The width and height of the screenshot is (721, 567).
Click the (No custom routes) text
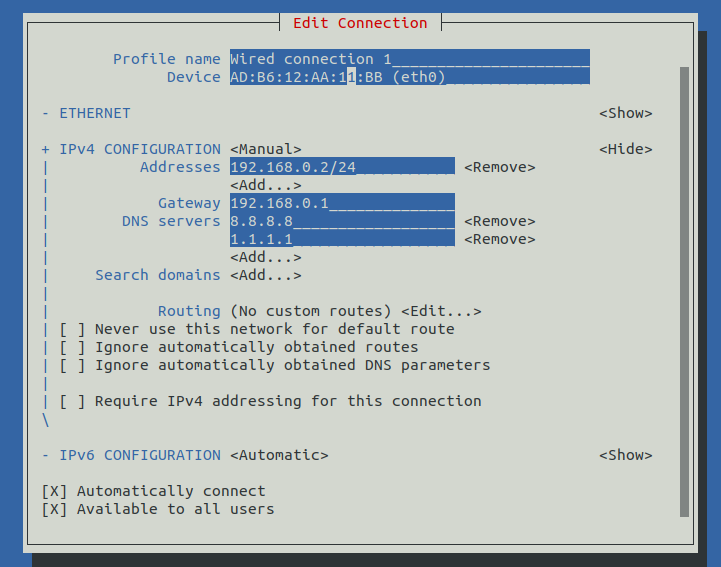coord(311,311)
